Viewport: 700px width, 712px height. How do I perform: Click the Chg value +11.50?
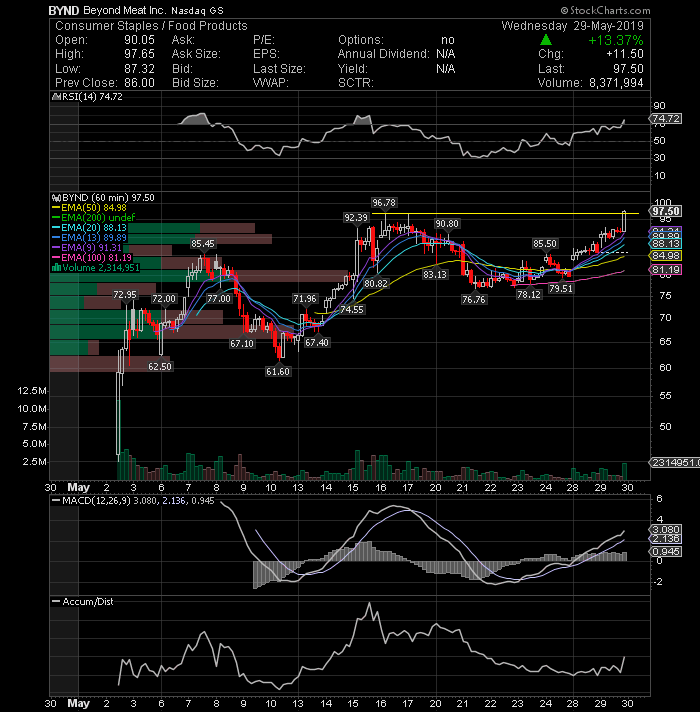[x=625, y=54]
